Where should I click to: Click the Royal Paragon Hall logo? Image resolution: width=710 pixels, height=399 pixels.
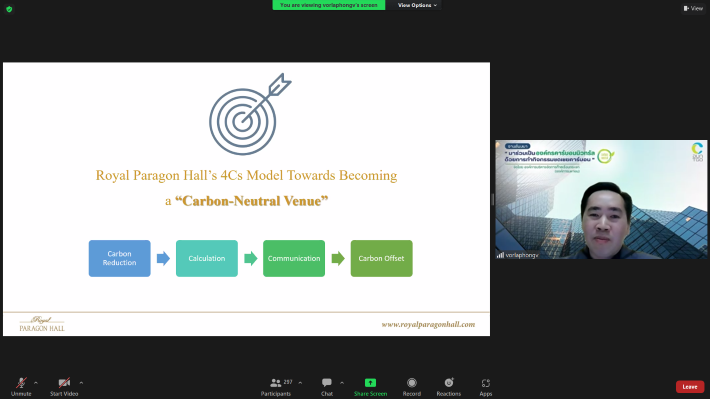tap(42, 324)
